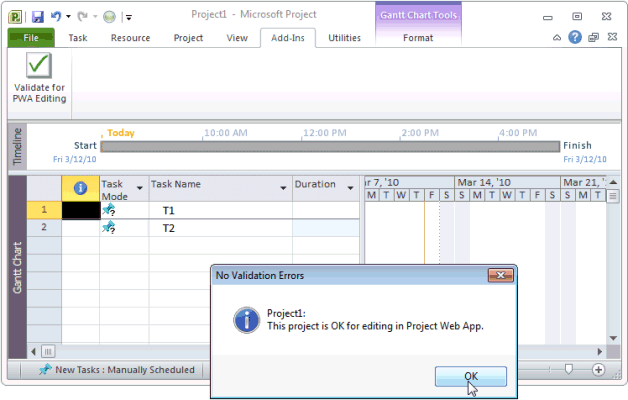Click the information icon in the dialog
Image resolution: width=628 pixels, height=400 pixels.
coord(246,320)
